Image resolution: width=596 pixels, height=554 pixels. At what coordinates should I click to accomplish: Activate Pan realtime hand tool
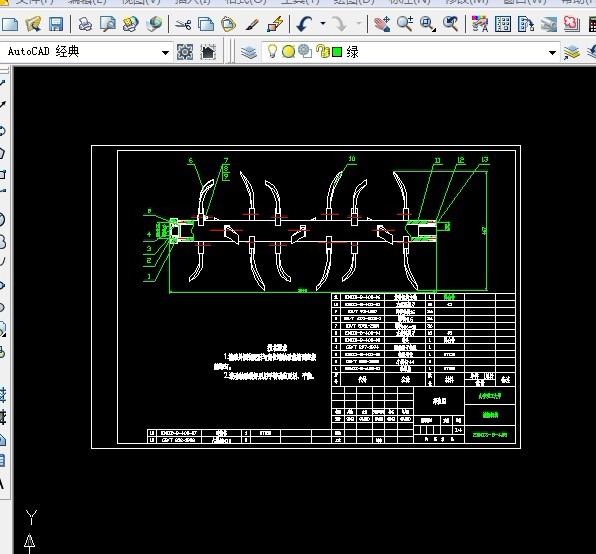(382, 24)
